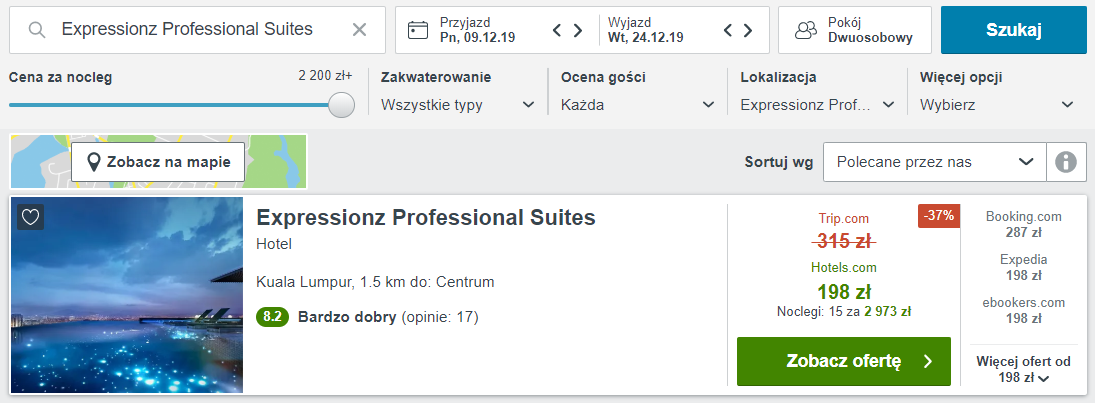Click the Szukaj search button
Viewport: 1095px width, 403px height.
pos(1013,30)
